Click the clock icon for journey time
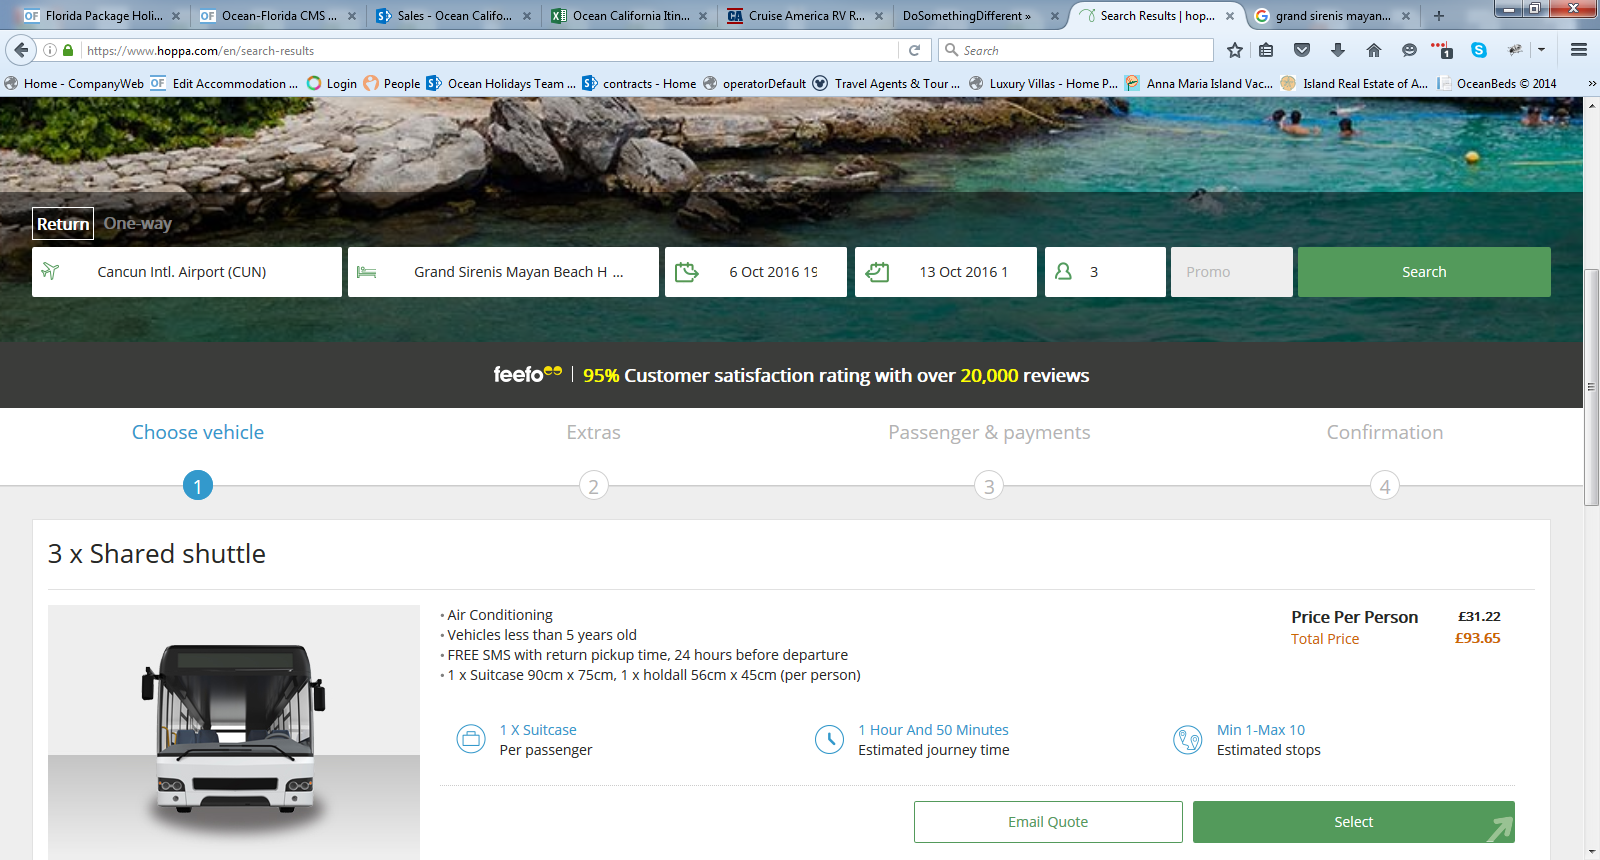 (x=829, y=739)
